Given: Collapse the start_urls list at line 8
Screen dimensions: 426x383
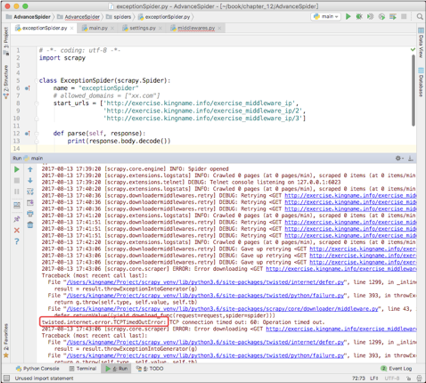Looking at the screenshot, I should click(37, 103).
